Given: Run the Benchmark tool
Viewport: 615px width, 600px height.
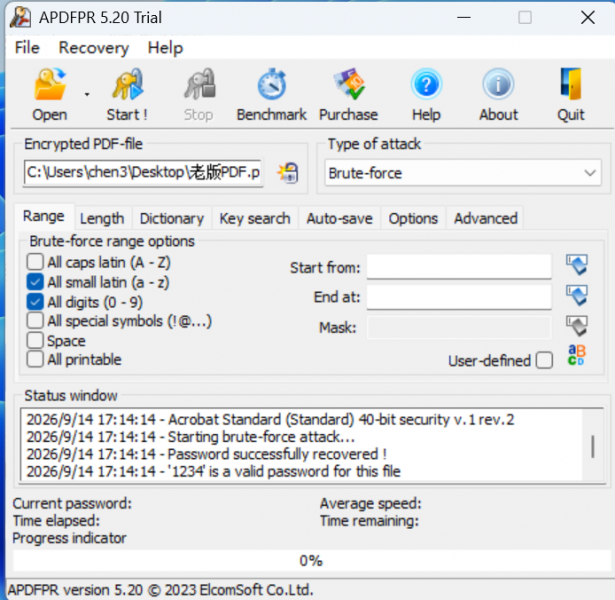Looking at the screenshot, I should pos(271,84).
